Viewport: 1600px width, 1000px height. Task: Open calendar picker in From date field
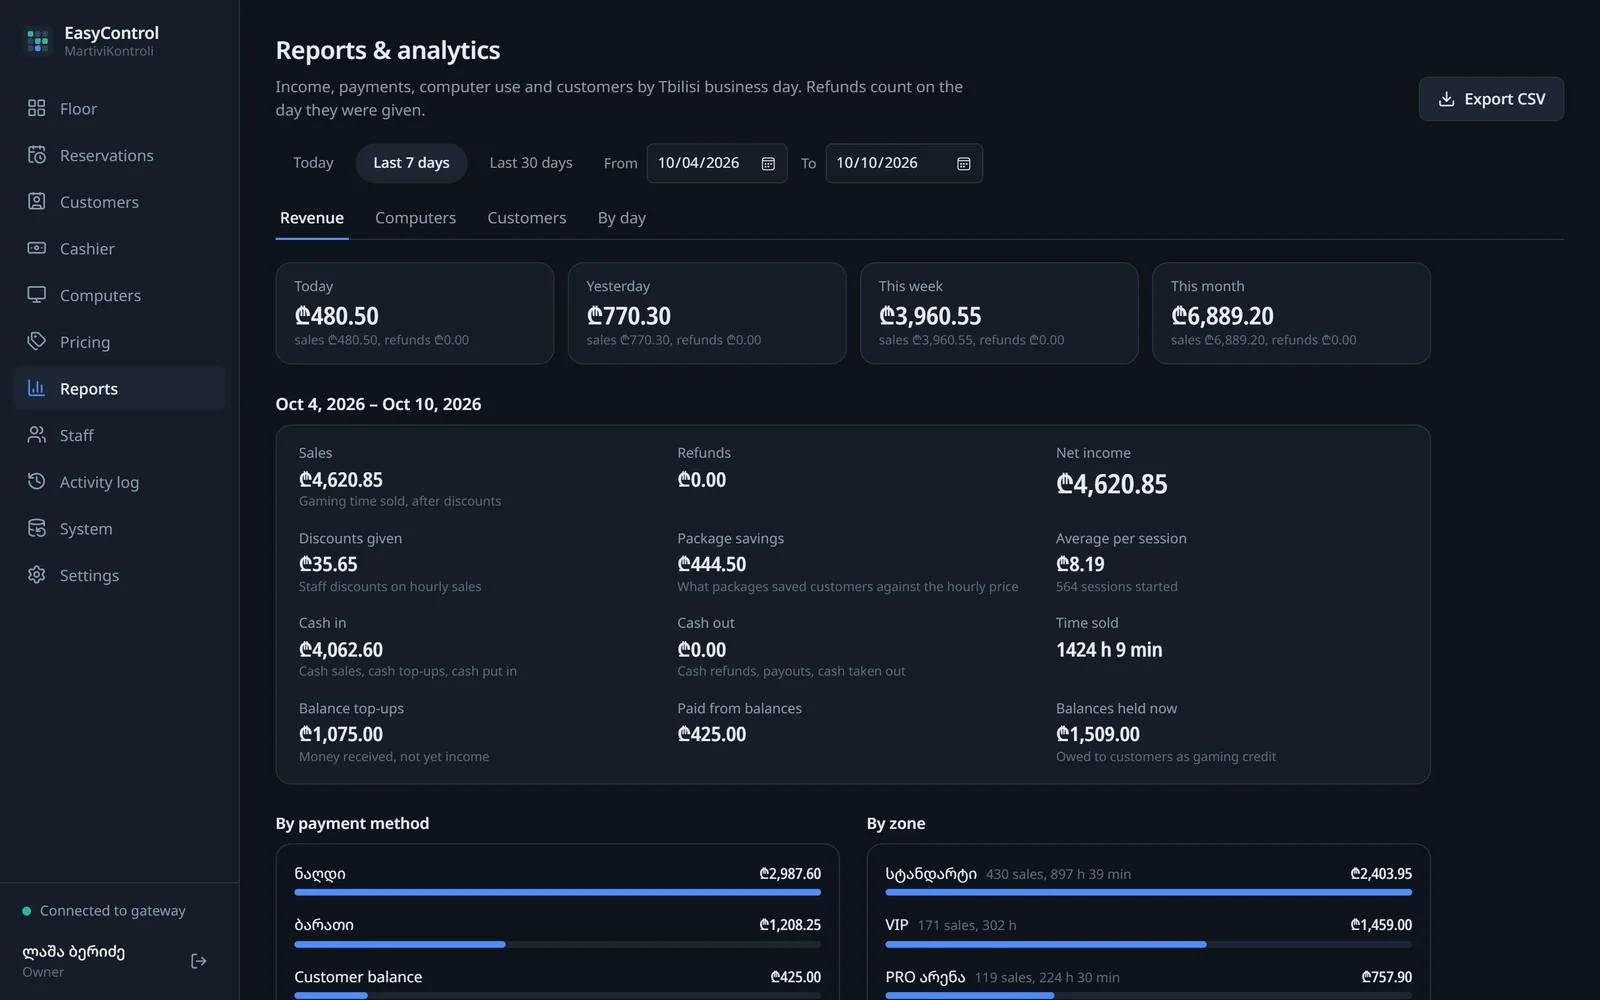point(768,164)
